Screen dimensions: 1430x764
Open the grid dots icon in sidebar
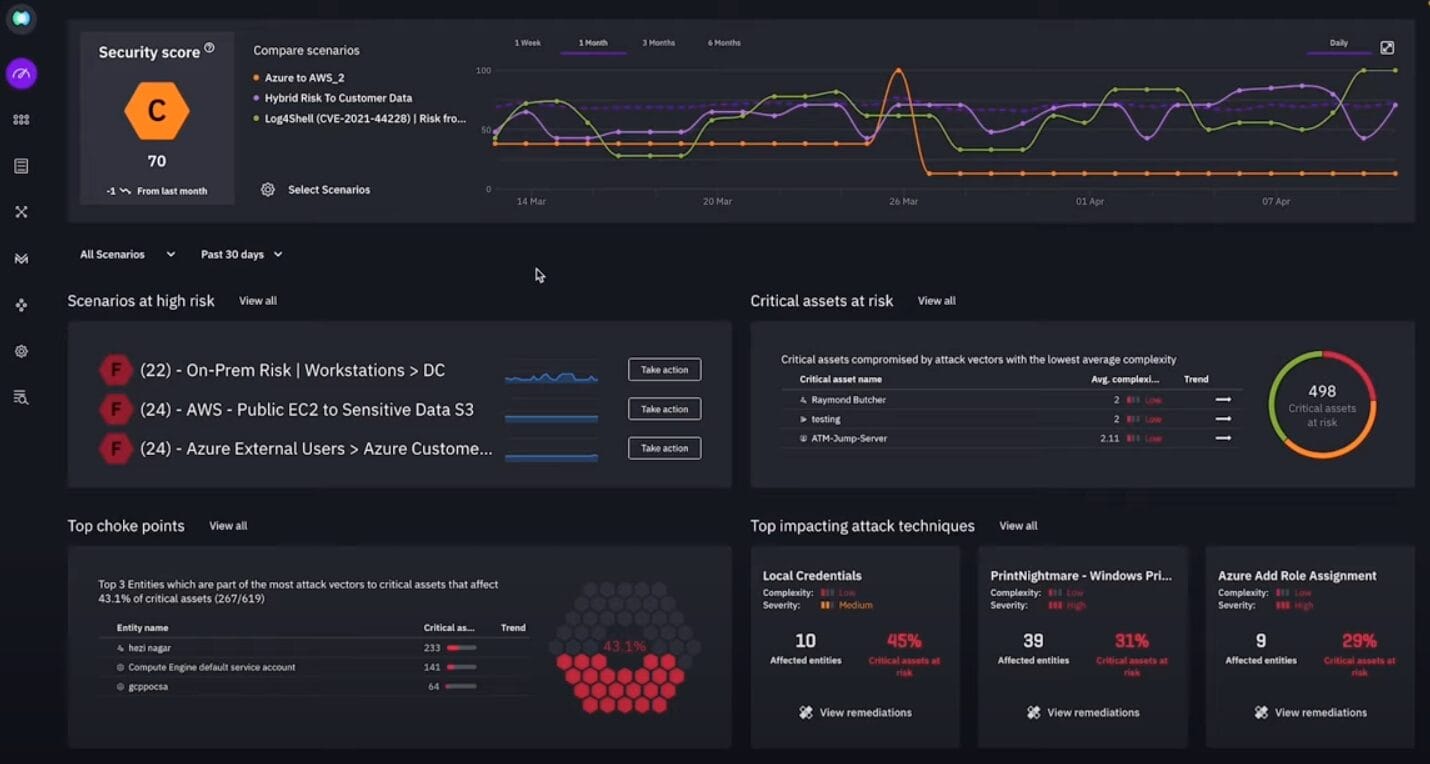21,120
